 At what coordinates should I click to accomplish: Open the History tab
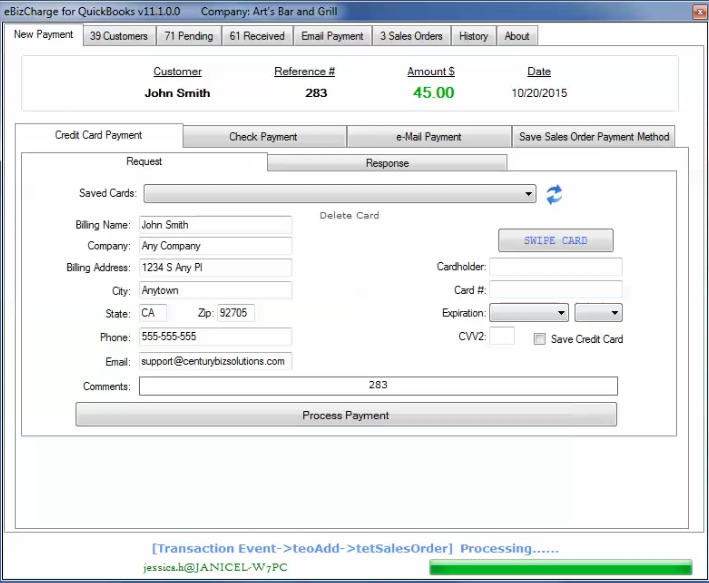pyautogui.click(x=473, y=36)
